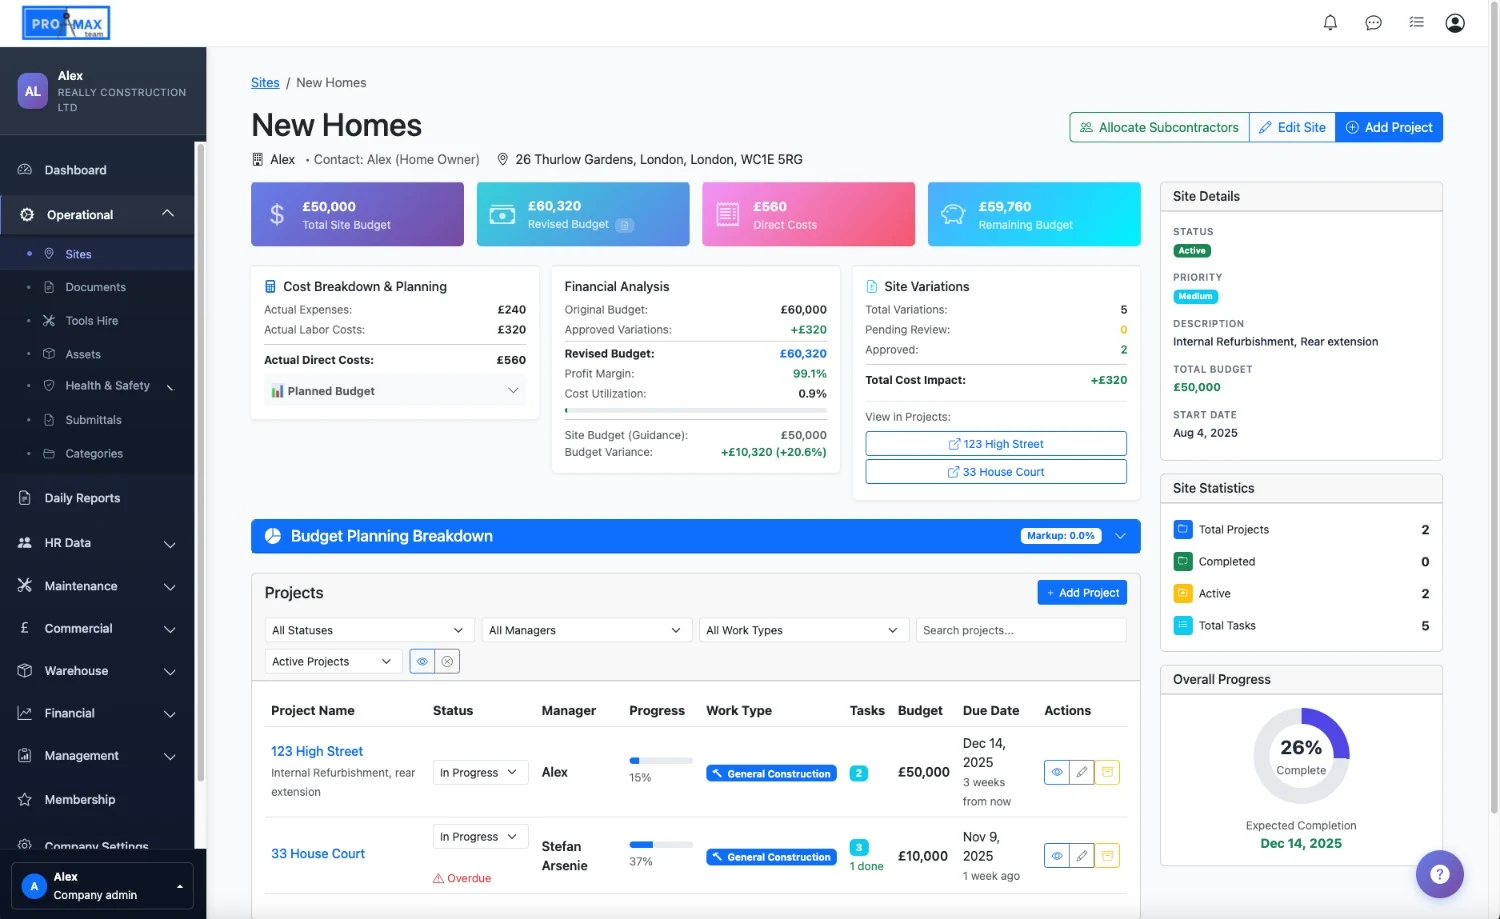This screenshot has width=1500, height=919.
Task: Follow the Sites breadcrumb link
Action: point(265,83)
